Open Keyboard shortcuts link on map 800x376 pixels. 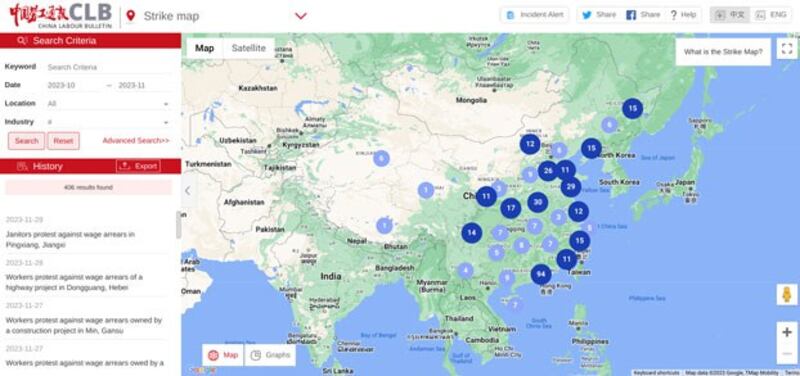[657, 373]
